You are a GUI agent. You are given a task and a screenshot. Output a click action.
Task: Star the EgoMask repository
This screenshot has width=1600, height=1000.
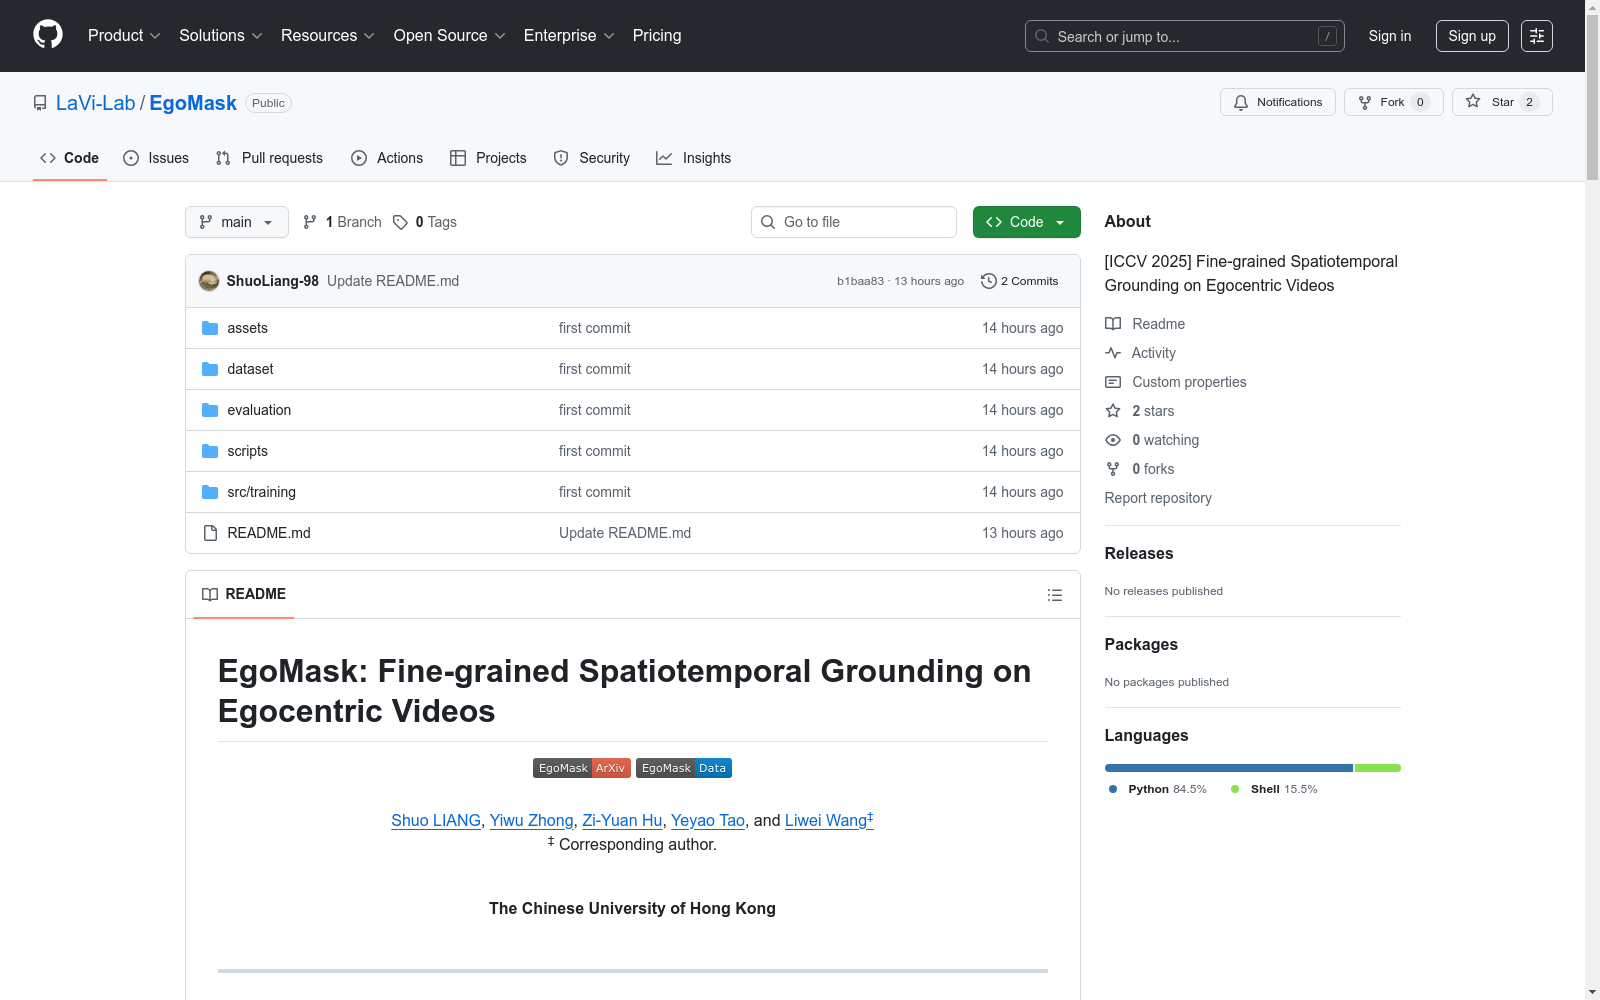[x=1502, y=102]
